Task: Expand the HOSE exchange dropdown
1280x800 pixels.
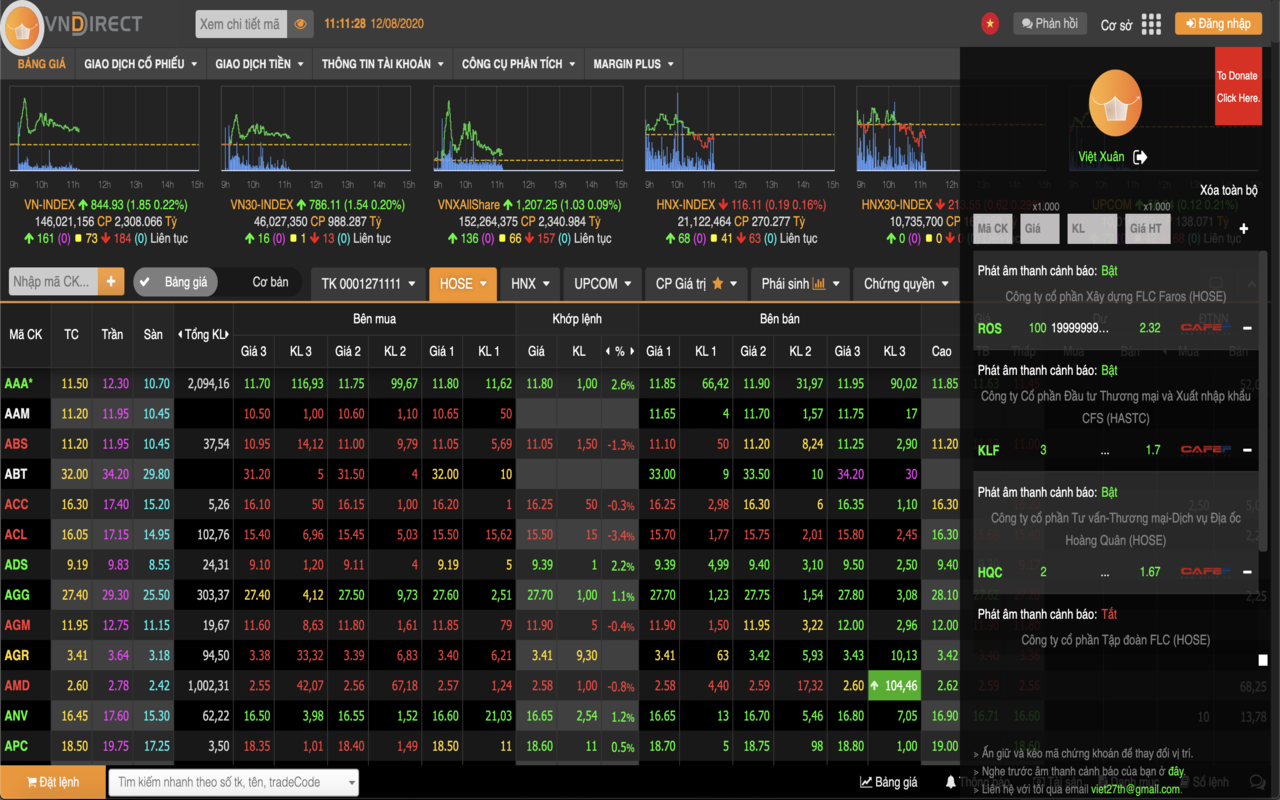Action: (x=463, y=283)
